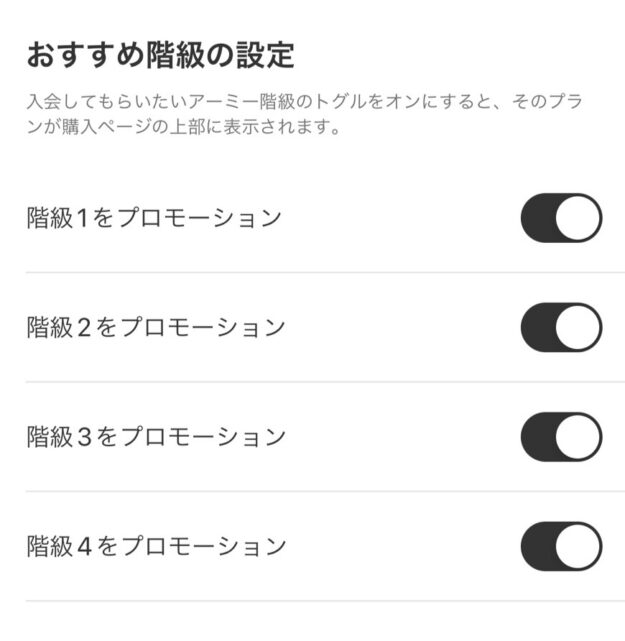Turn off 階級3をプロモーション toggle

pos(561,437)
